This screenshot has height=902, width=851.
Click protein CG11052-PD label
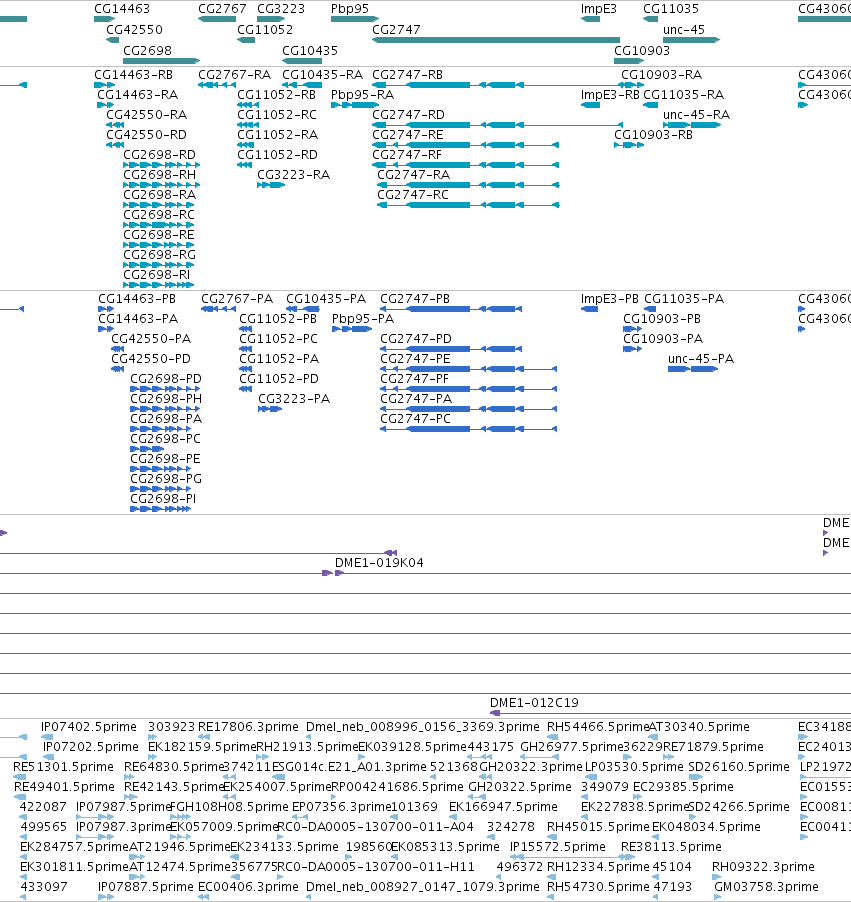(278, 379)
